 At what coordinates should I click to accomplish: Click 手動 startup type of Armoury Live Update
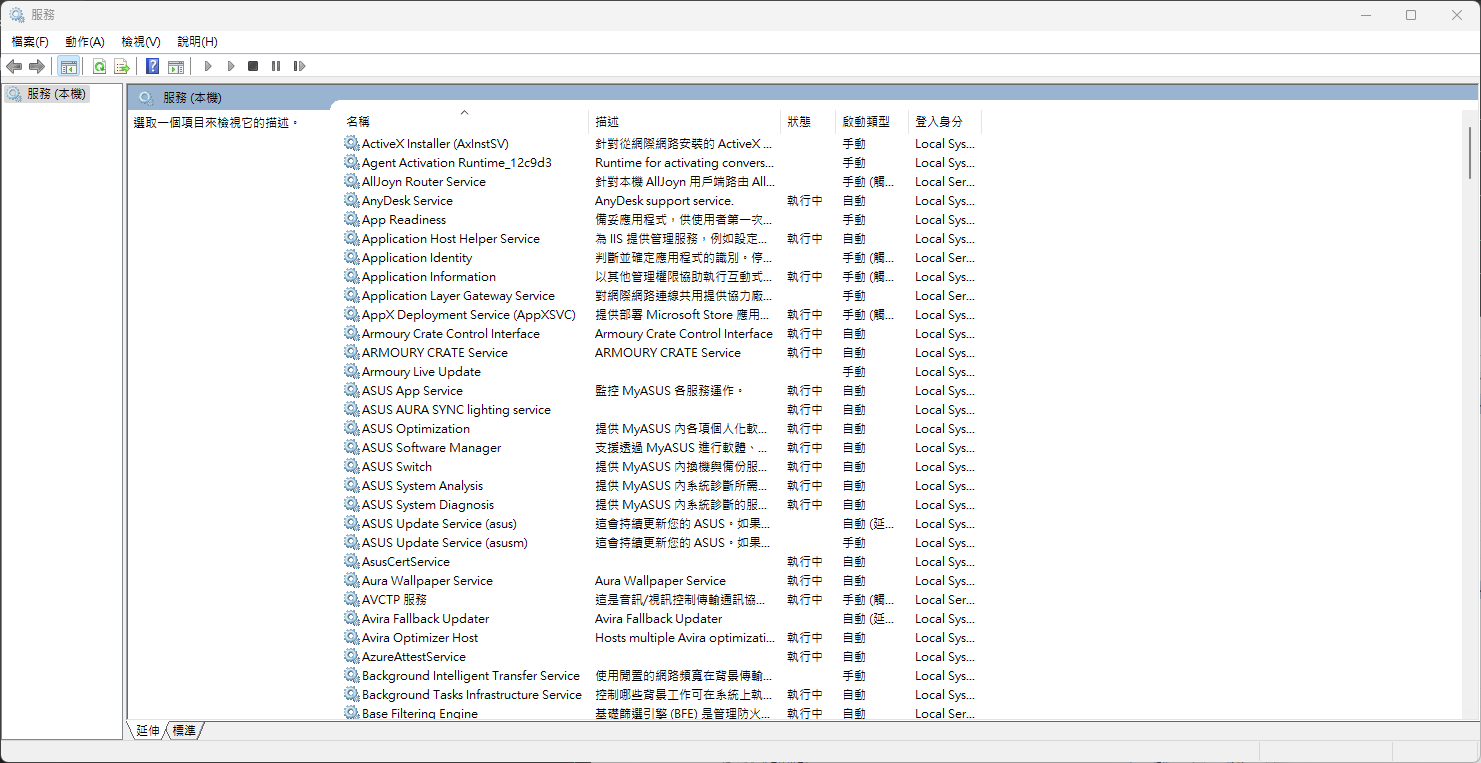click(x=854, y=372)
